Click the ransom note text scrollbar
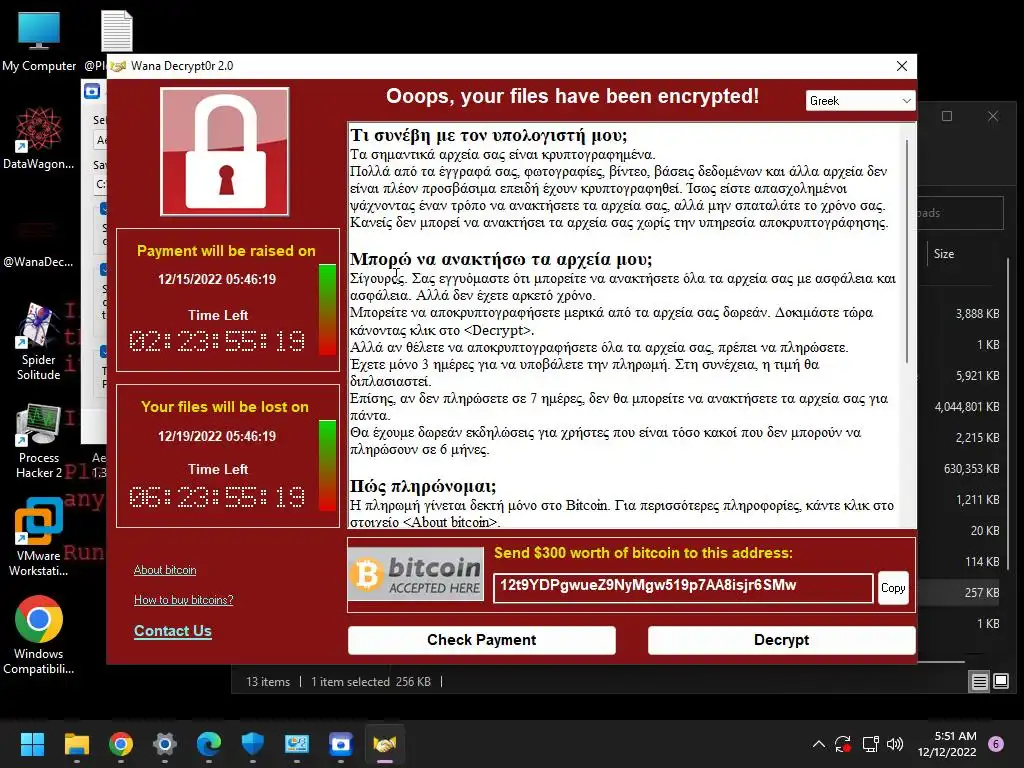The width and height of the screenshot is (1024, 768). [907, 251]
